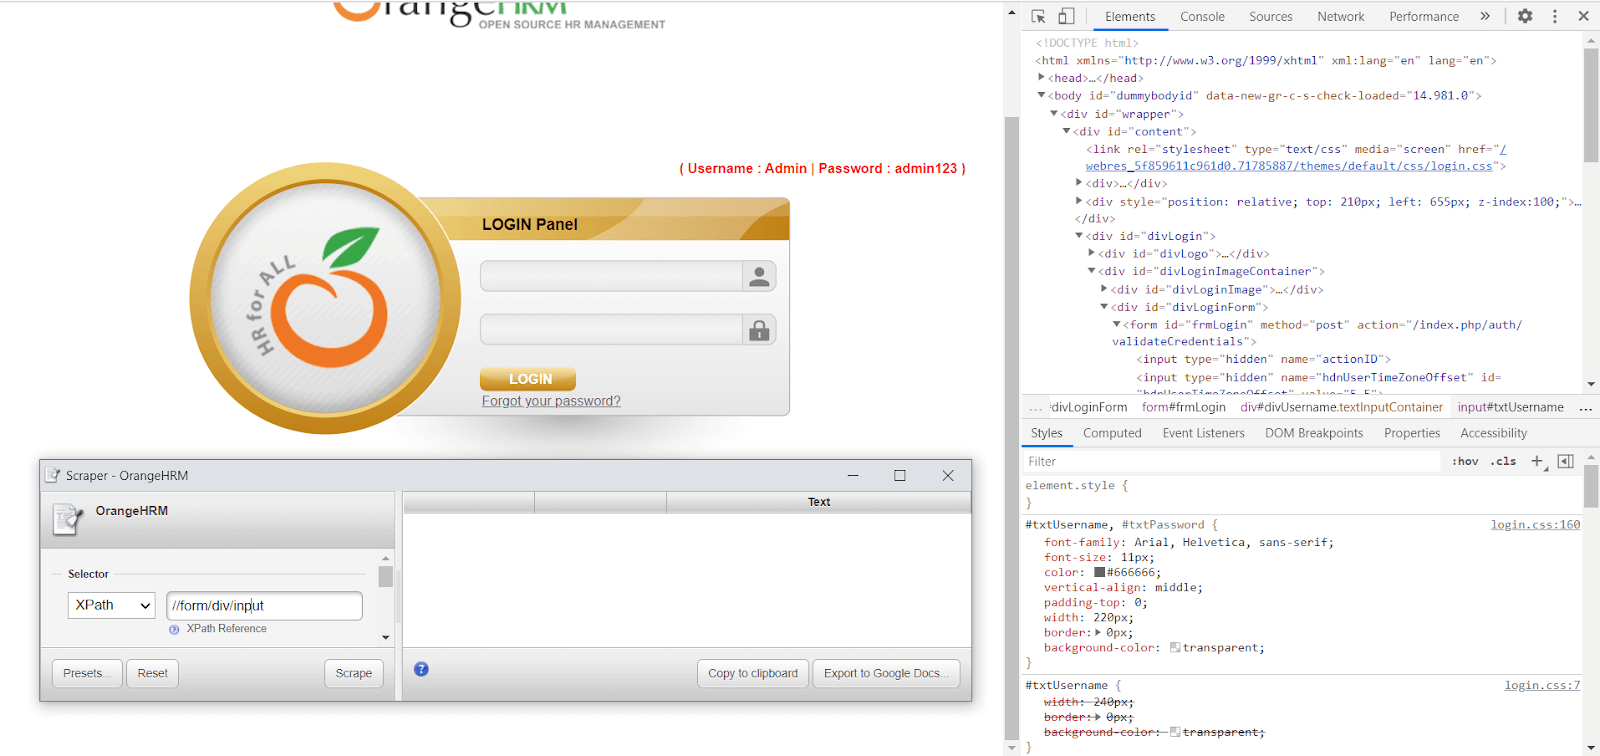Switch to the Console tab
The image size is (1600, 756).
(x=1202, y=16)
